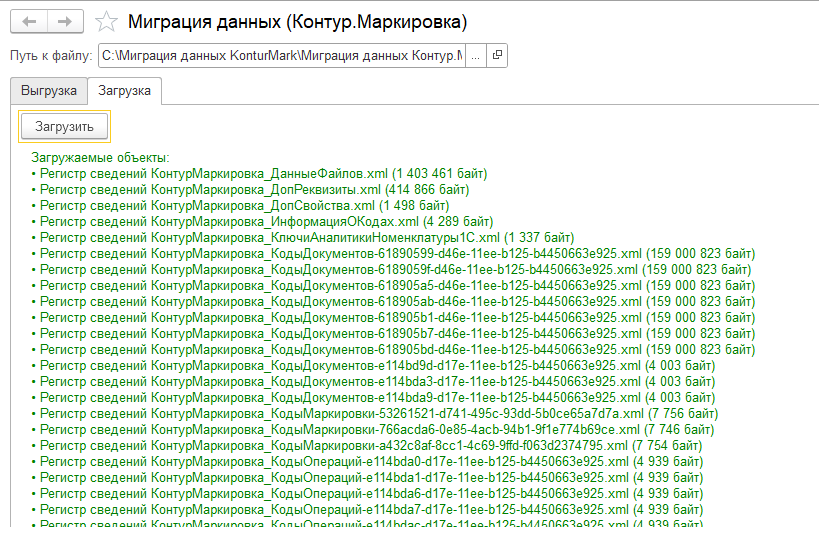Select the КодыОпераций-e114bda1 row
Screen dimensions: 819x534
(367, 478)
